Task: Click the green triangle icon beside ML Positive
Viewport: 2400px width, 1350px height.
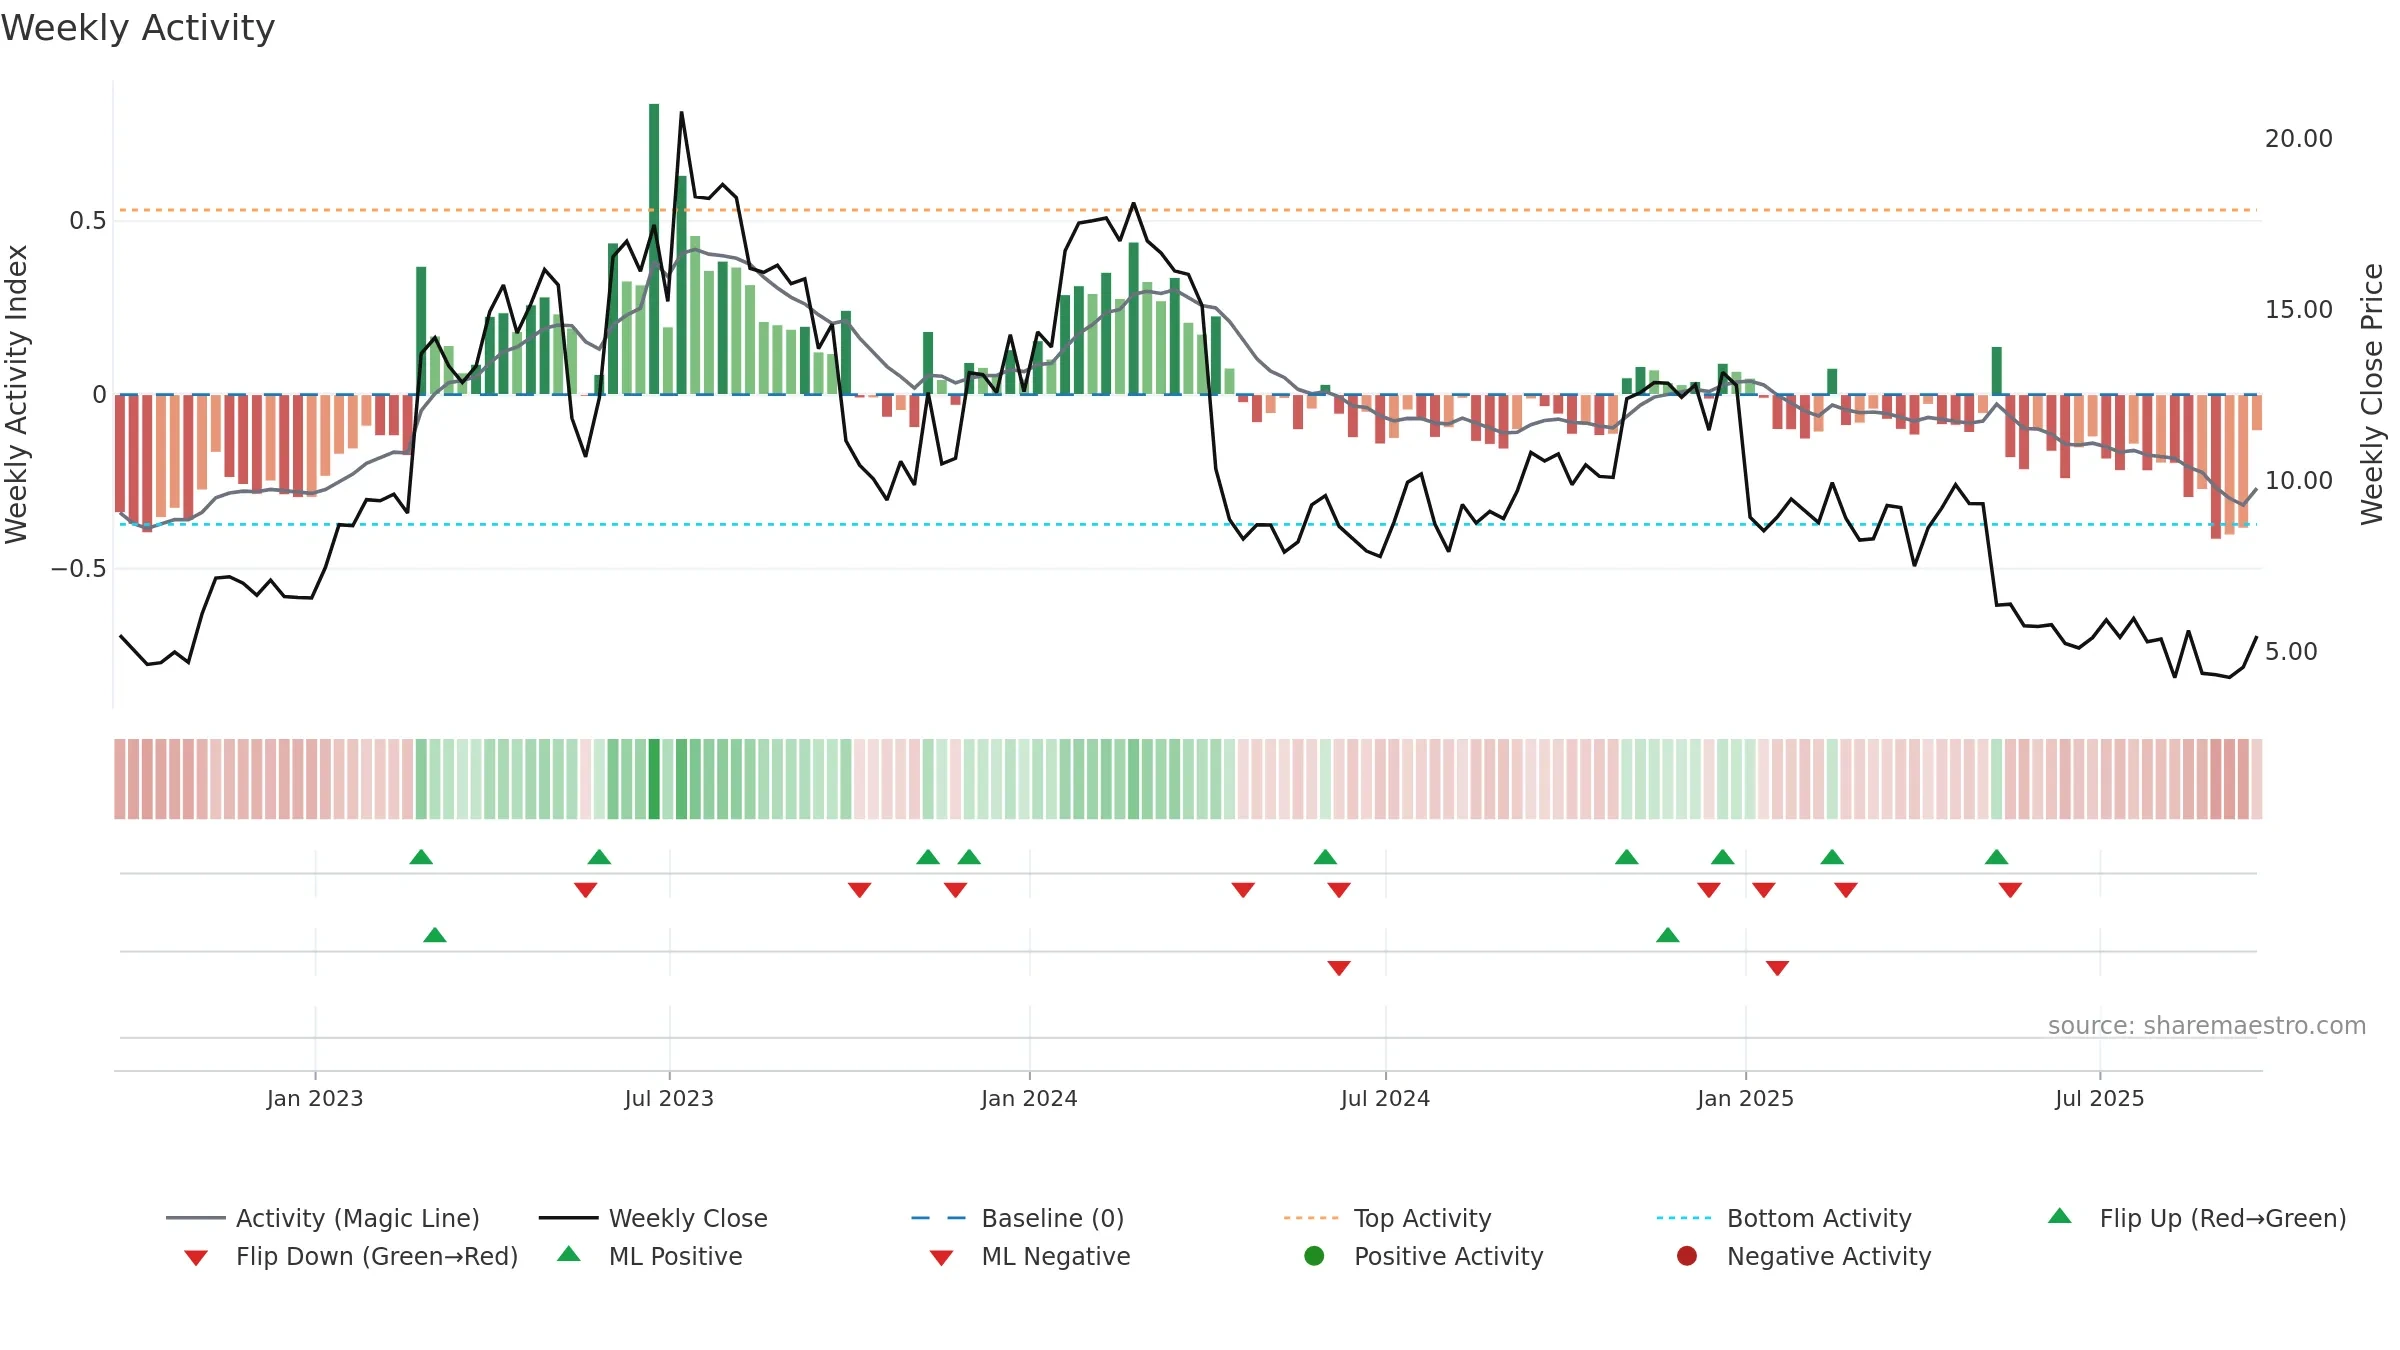Action: 569,1254
